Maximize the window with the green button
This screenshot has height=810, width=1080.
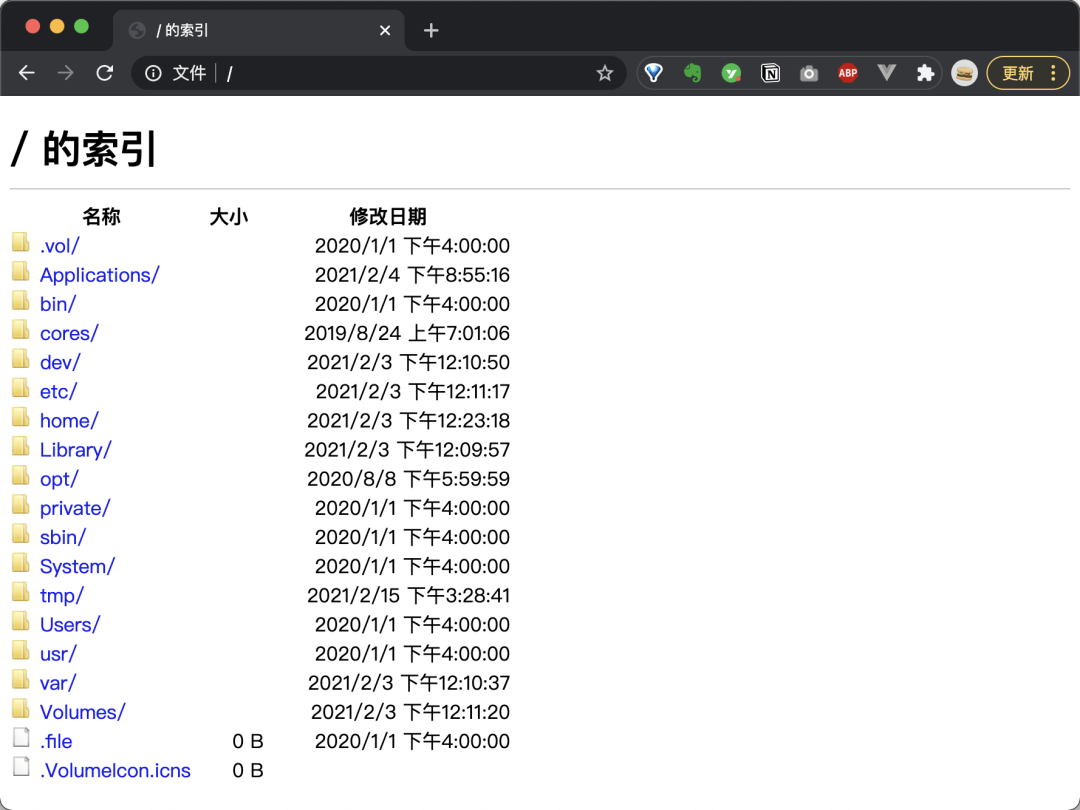click(81, 27)
